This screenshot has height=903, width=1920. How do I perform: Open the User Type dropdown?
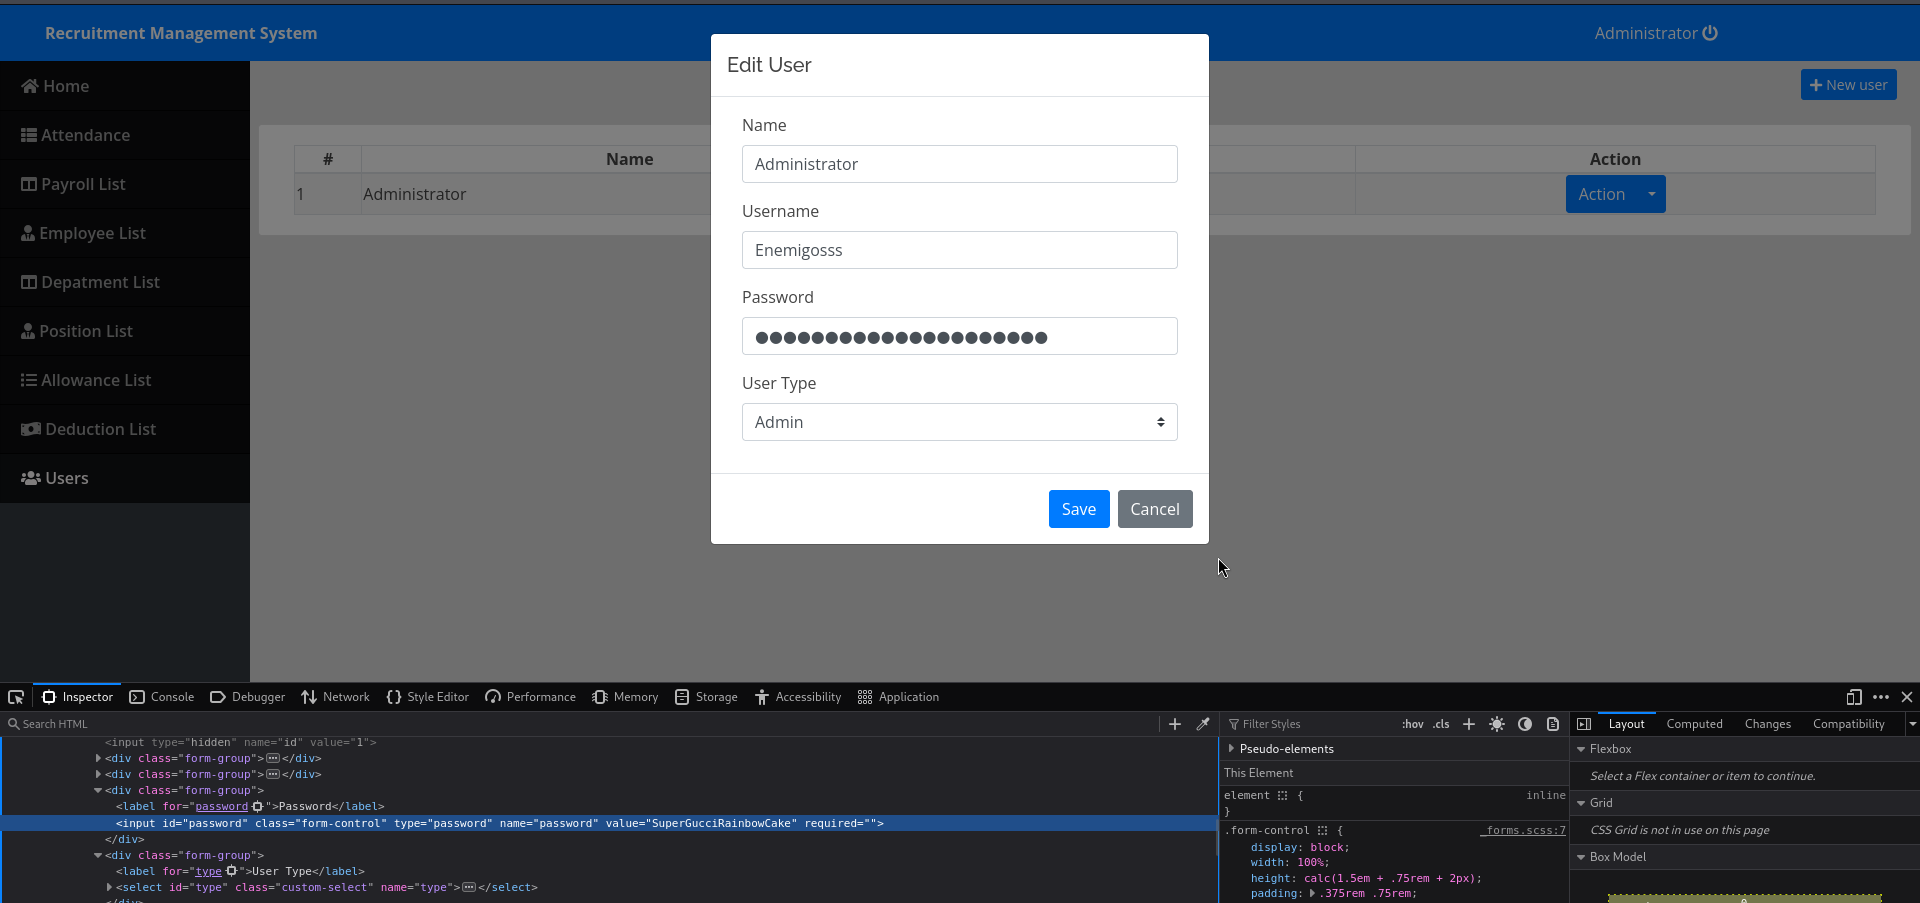point(959,422)
